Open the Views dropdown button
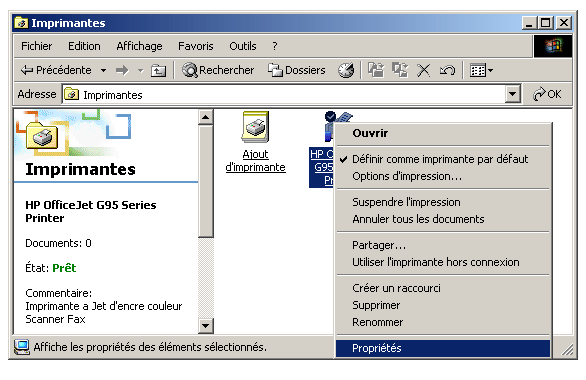 pos(481,70)
